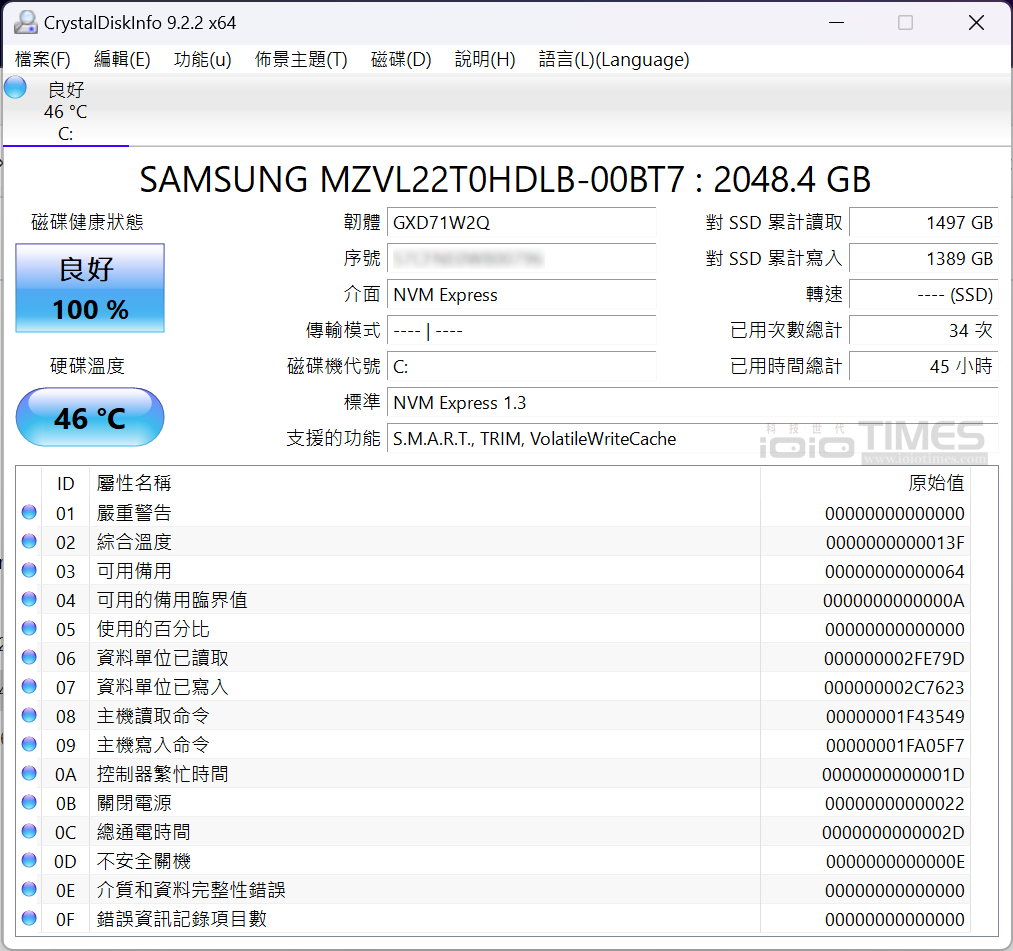The image size is (1013, 951).
Task: Click status orb for attribute 08 主機讀取命令
Action: tap(29, 715)
